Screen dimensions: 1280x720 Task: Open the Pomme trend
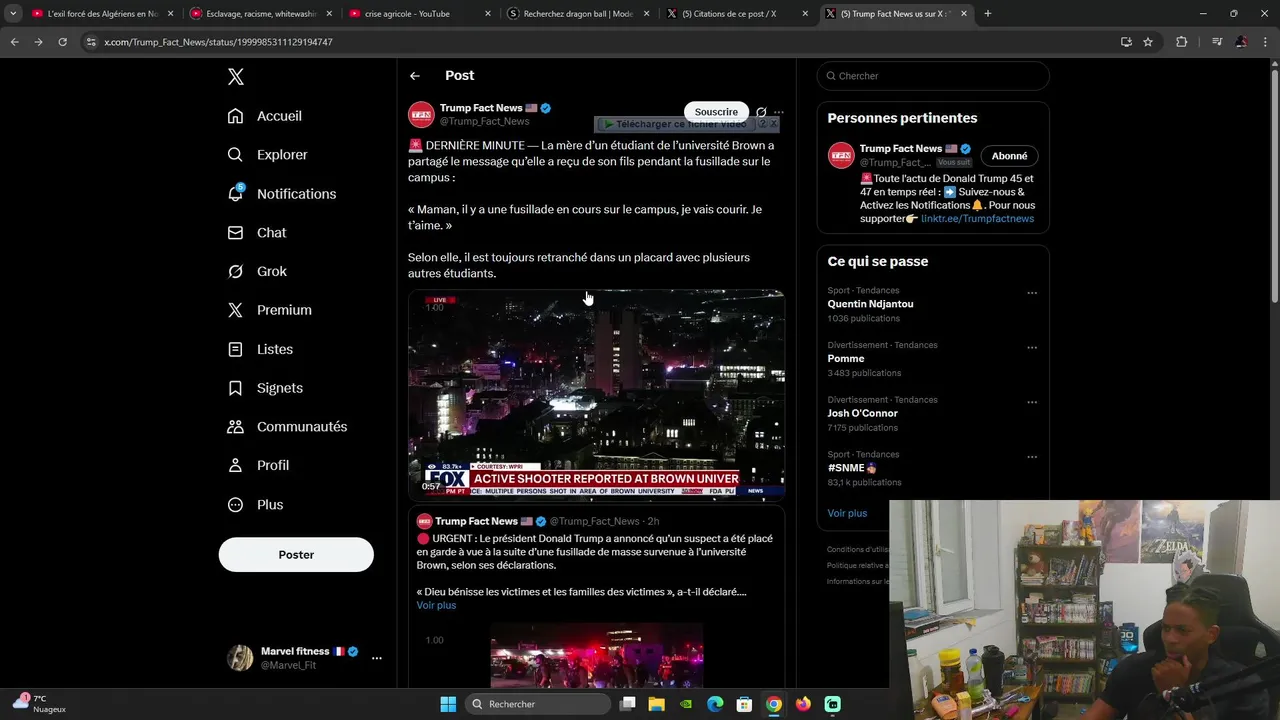click(846, 359)
